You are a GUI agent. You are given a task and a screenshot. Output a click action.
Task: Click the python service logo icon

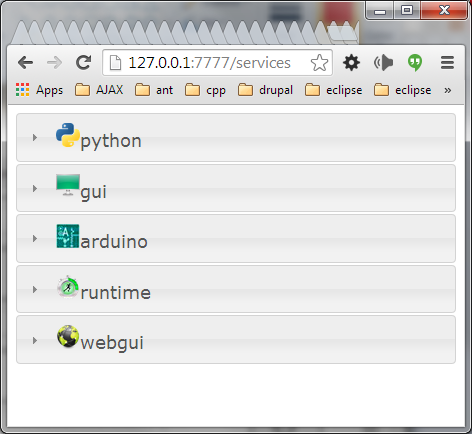[68, 135]
